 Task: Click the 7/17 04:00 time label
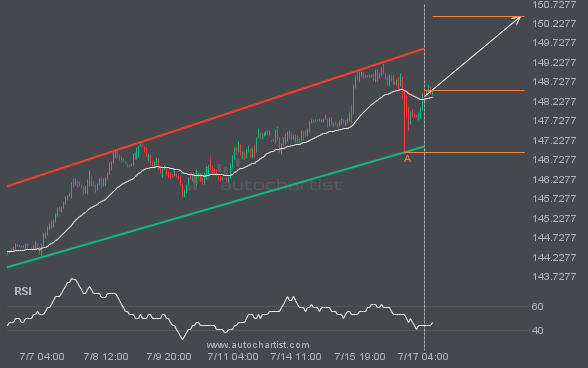click(423, 357)
